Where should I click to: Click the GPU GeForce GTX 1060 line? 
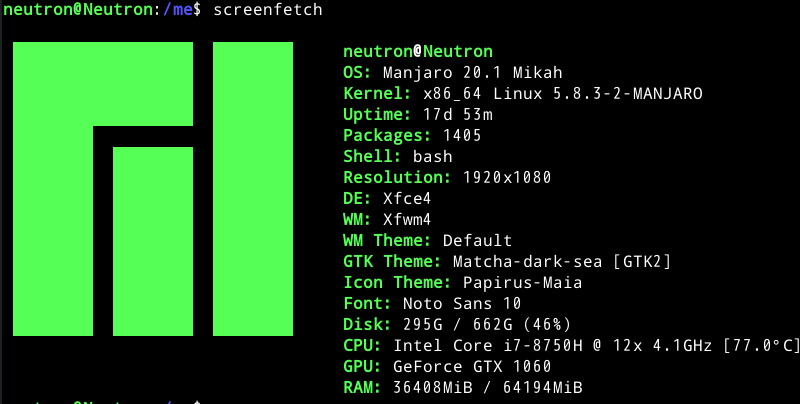coord(447,366)
